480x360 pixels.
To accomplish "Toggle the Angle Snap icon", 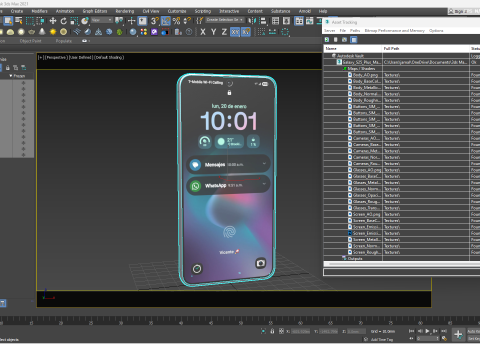I will pyautogui.click(x=166, y=21).
